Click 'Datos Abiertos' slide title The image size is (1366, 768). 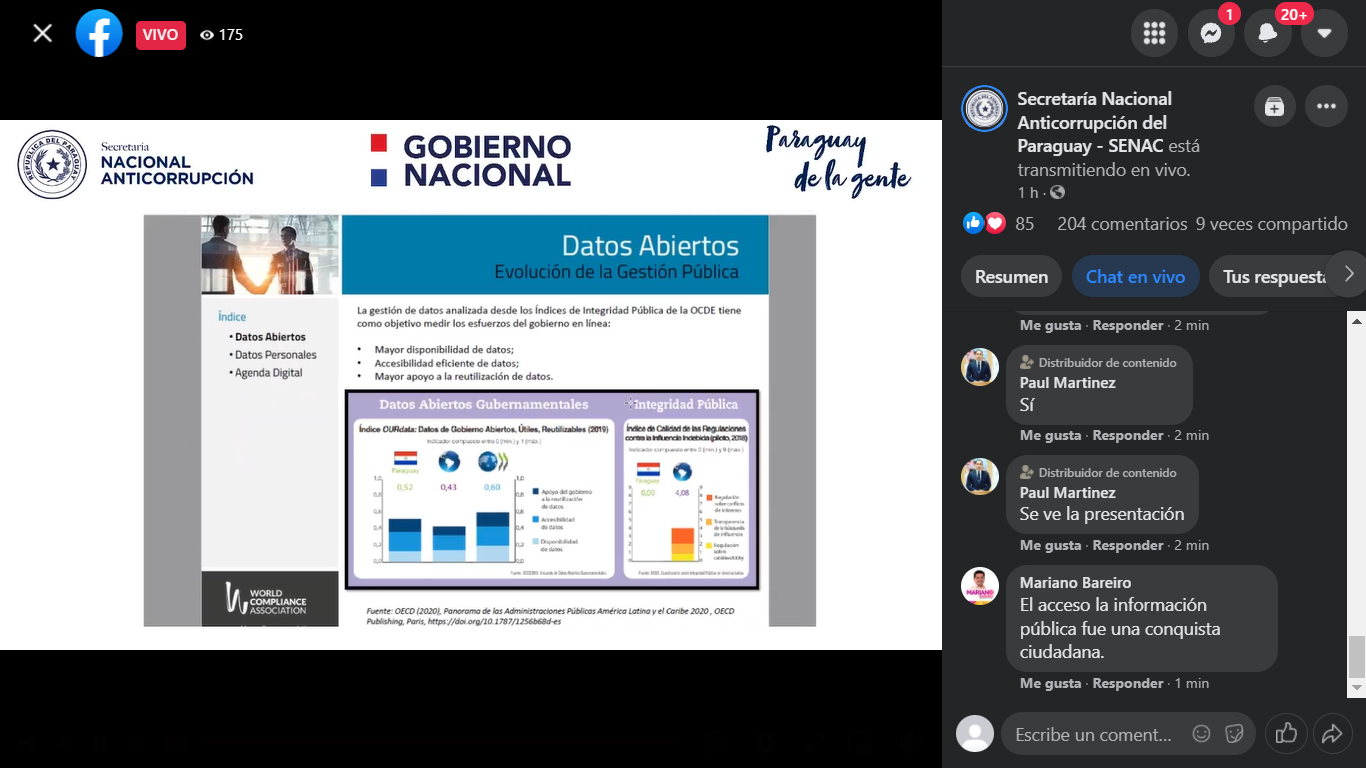coord(650,245)
